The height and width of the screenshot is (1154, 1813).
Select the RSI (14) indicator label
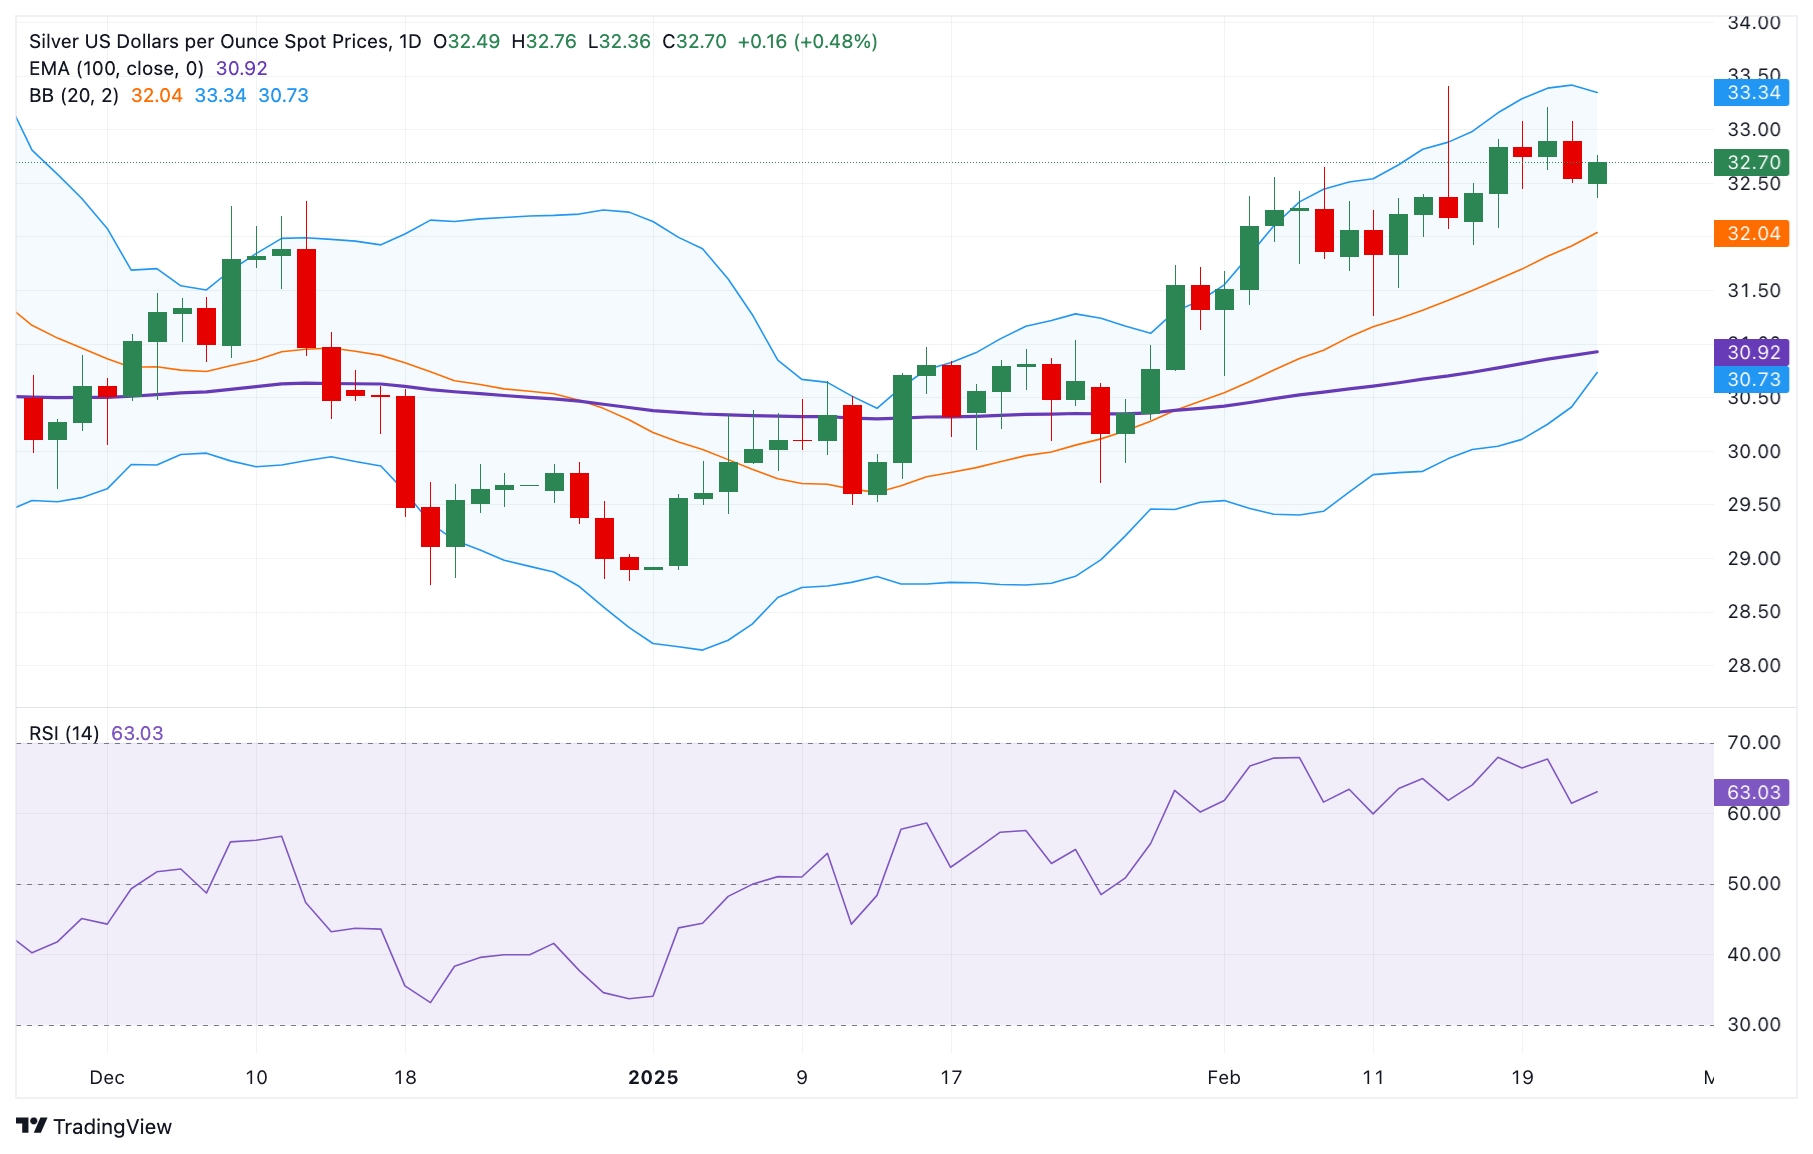click(x=64, y=733)
